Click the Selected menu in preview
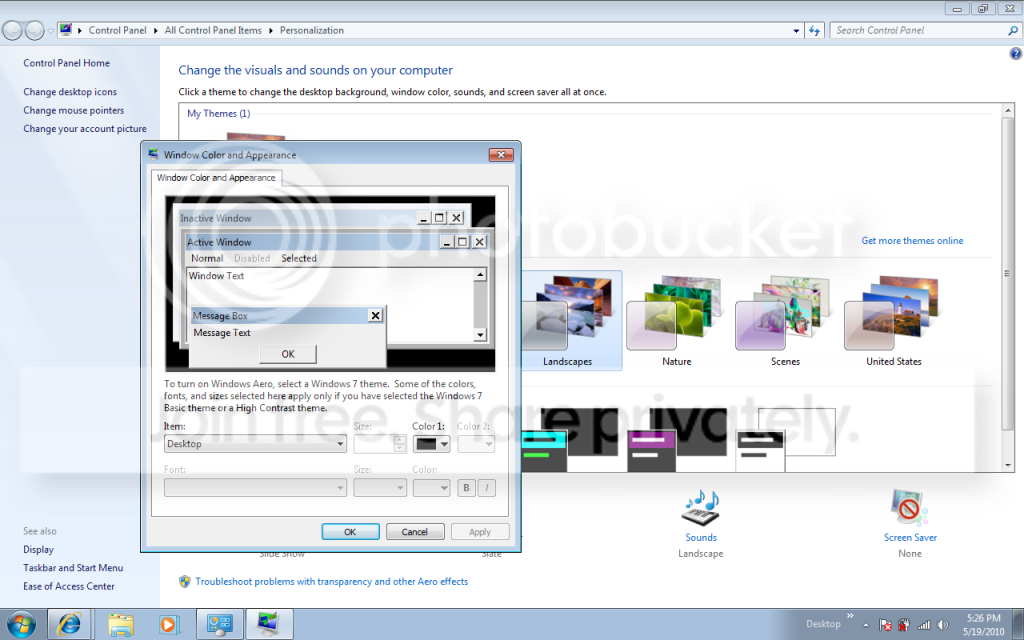 (299, 258)
